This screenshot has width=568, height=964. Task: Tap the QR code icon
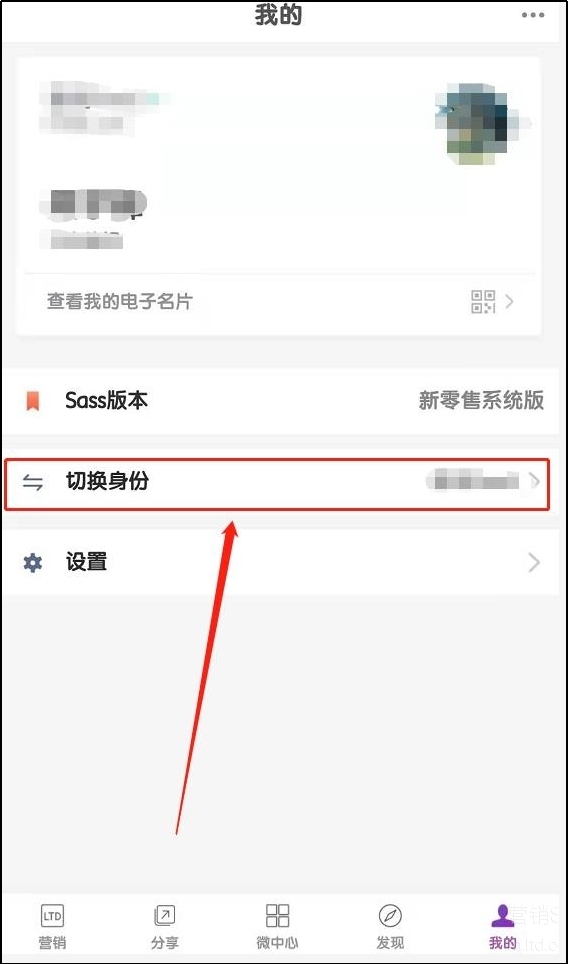click(483, 301)
